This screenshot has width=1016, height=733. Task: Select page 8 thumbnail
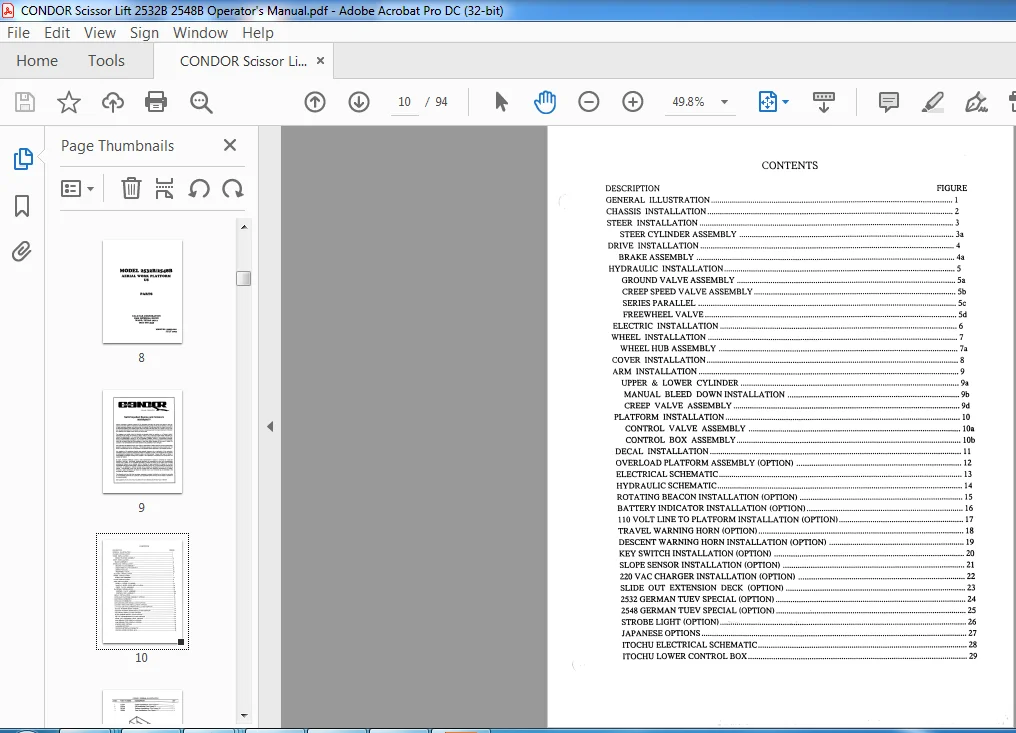143,292
